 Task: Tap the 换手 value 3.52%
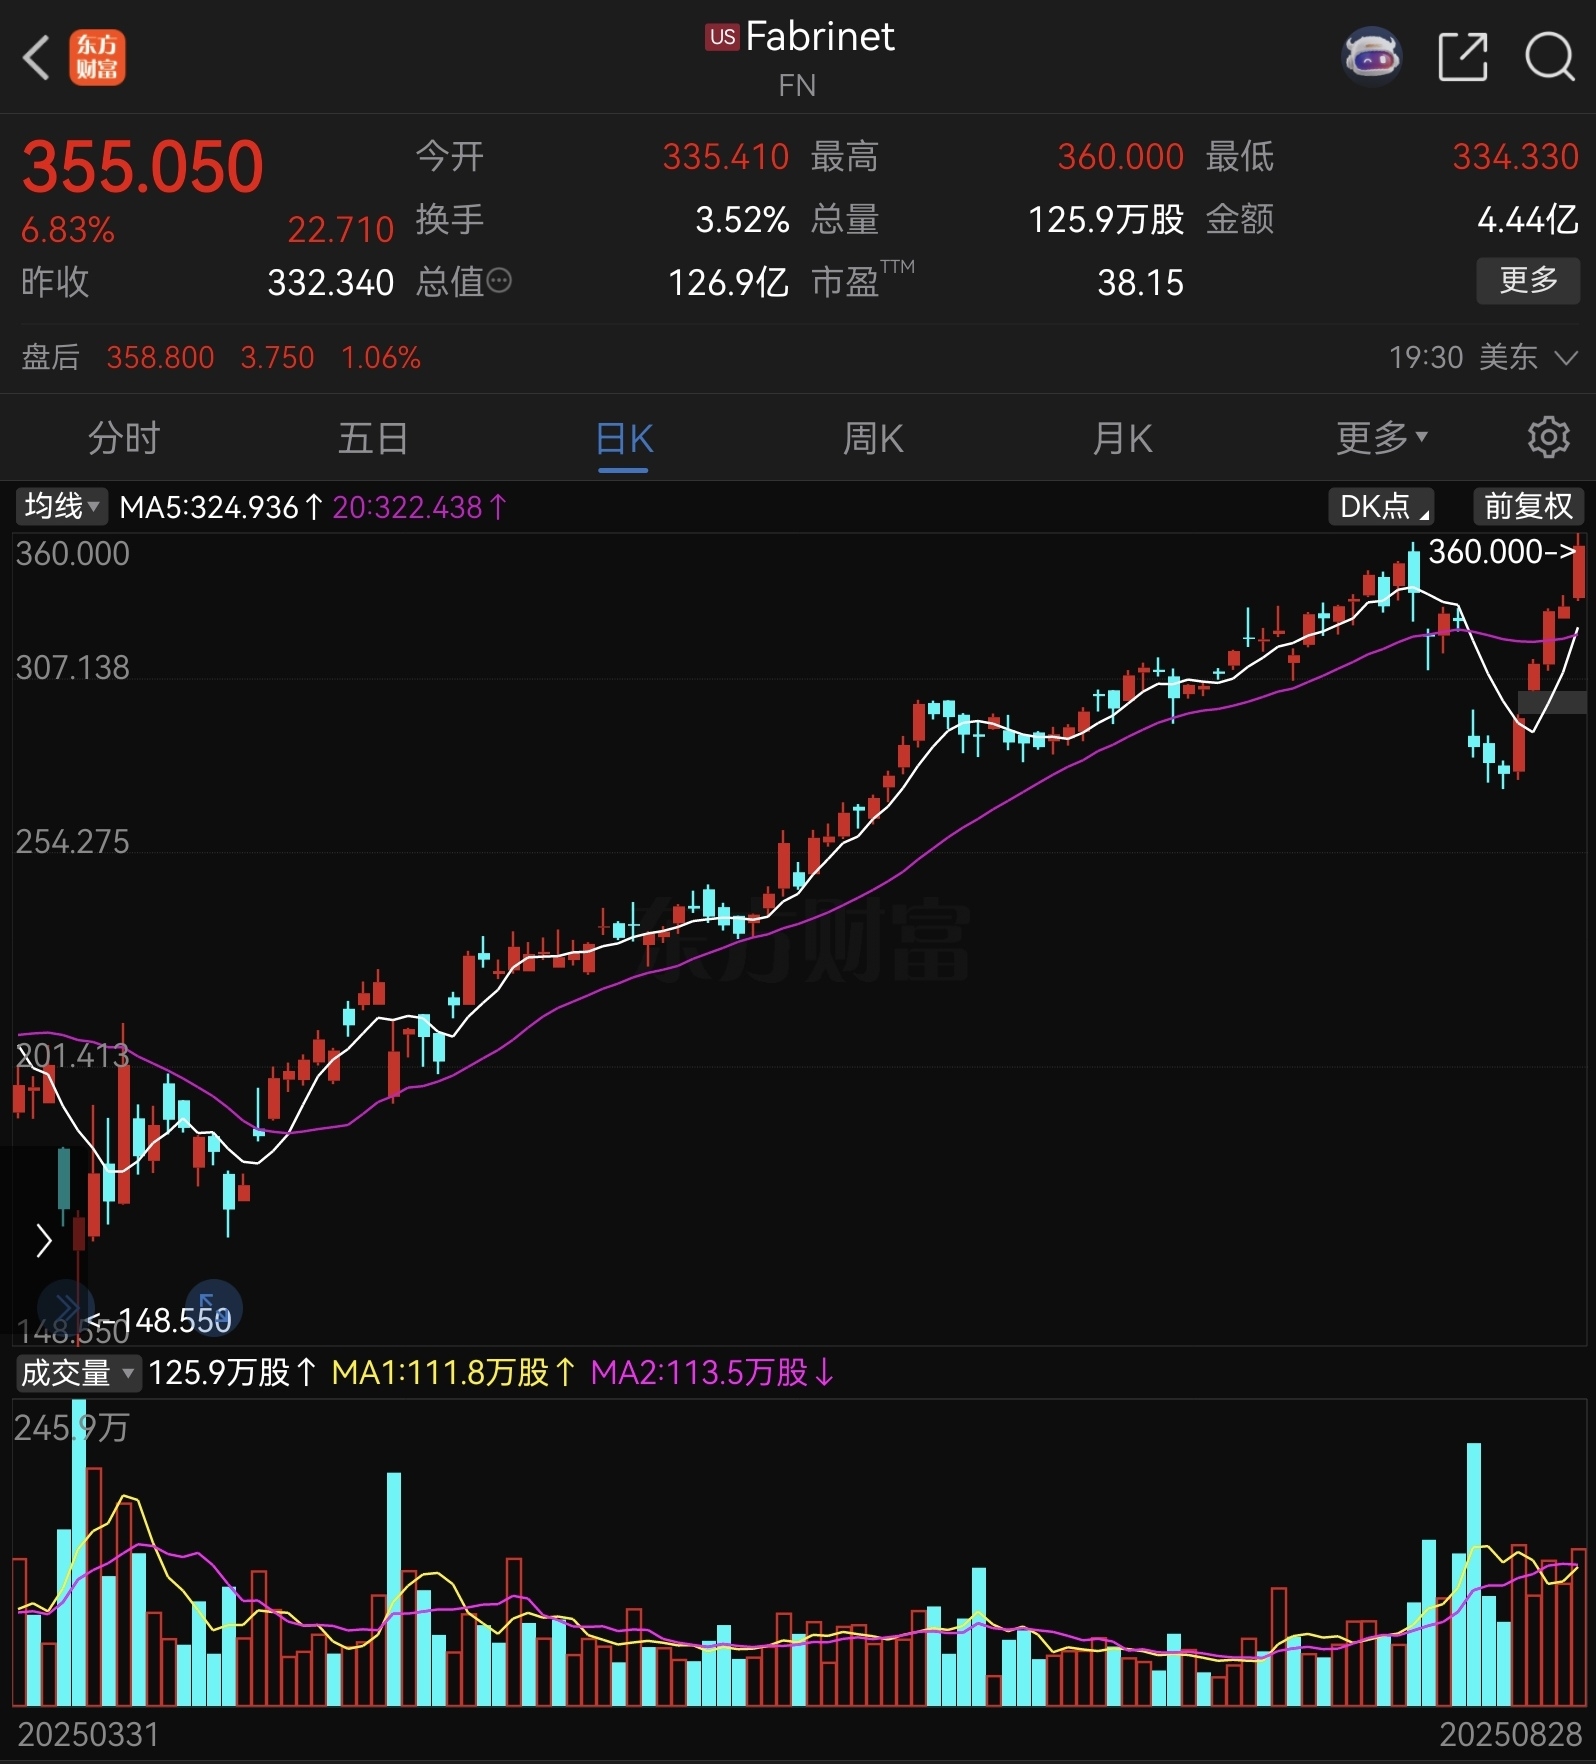(742, 220)
